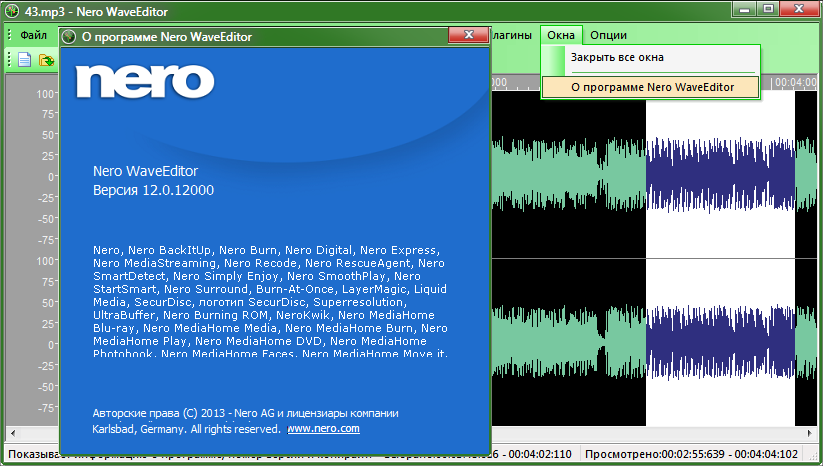The image size is (823, 466).
Task: Click the 00:04:00 timeline ruler mark
Action: (796, 82)
